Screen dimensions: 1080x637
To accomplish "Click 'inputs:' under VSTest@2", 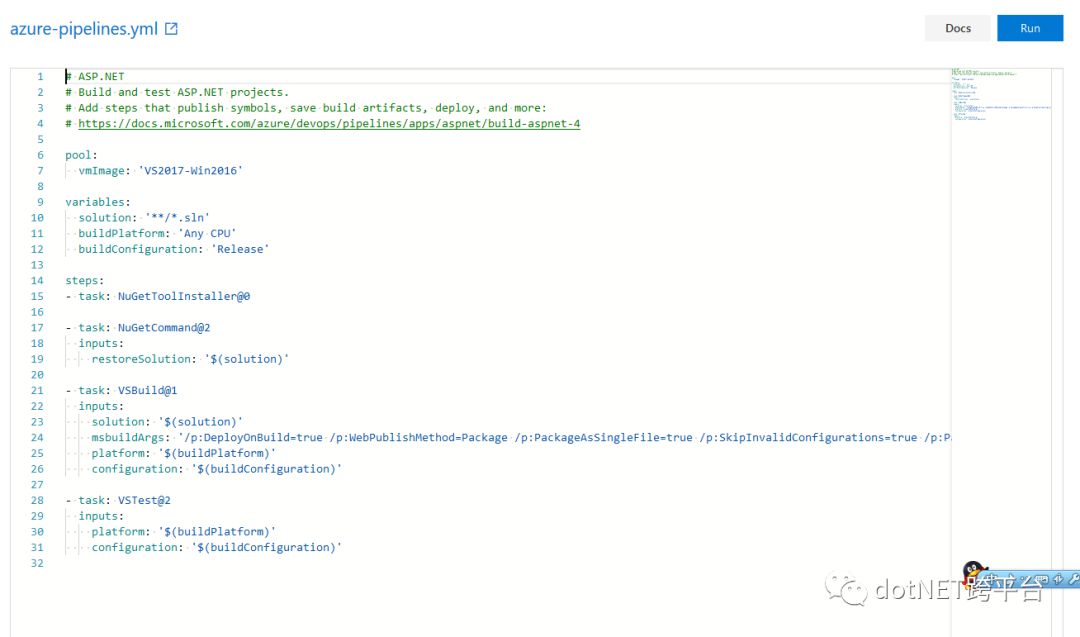I will pyautogui.click(x=101, y=516).
